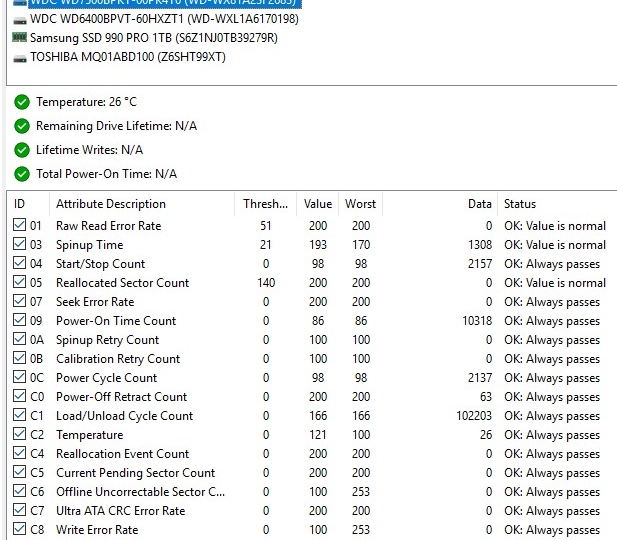Click the Thresh... column header
617x540 pixels.
tap(265, 204)
